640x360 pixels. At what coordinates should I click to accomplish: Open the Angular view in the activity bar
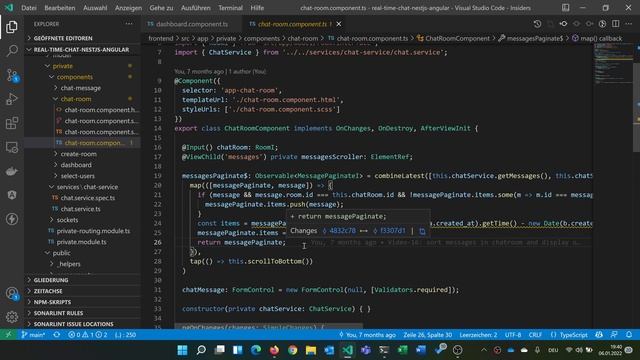coord(12,195)
